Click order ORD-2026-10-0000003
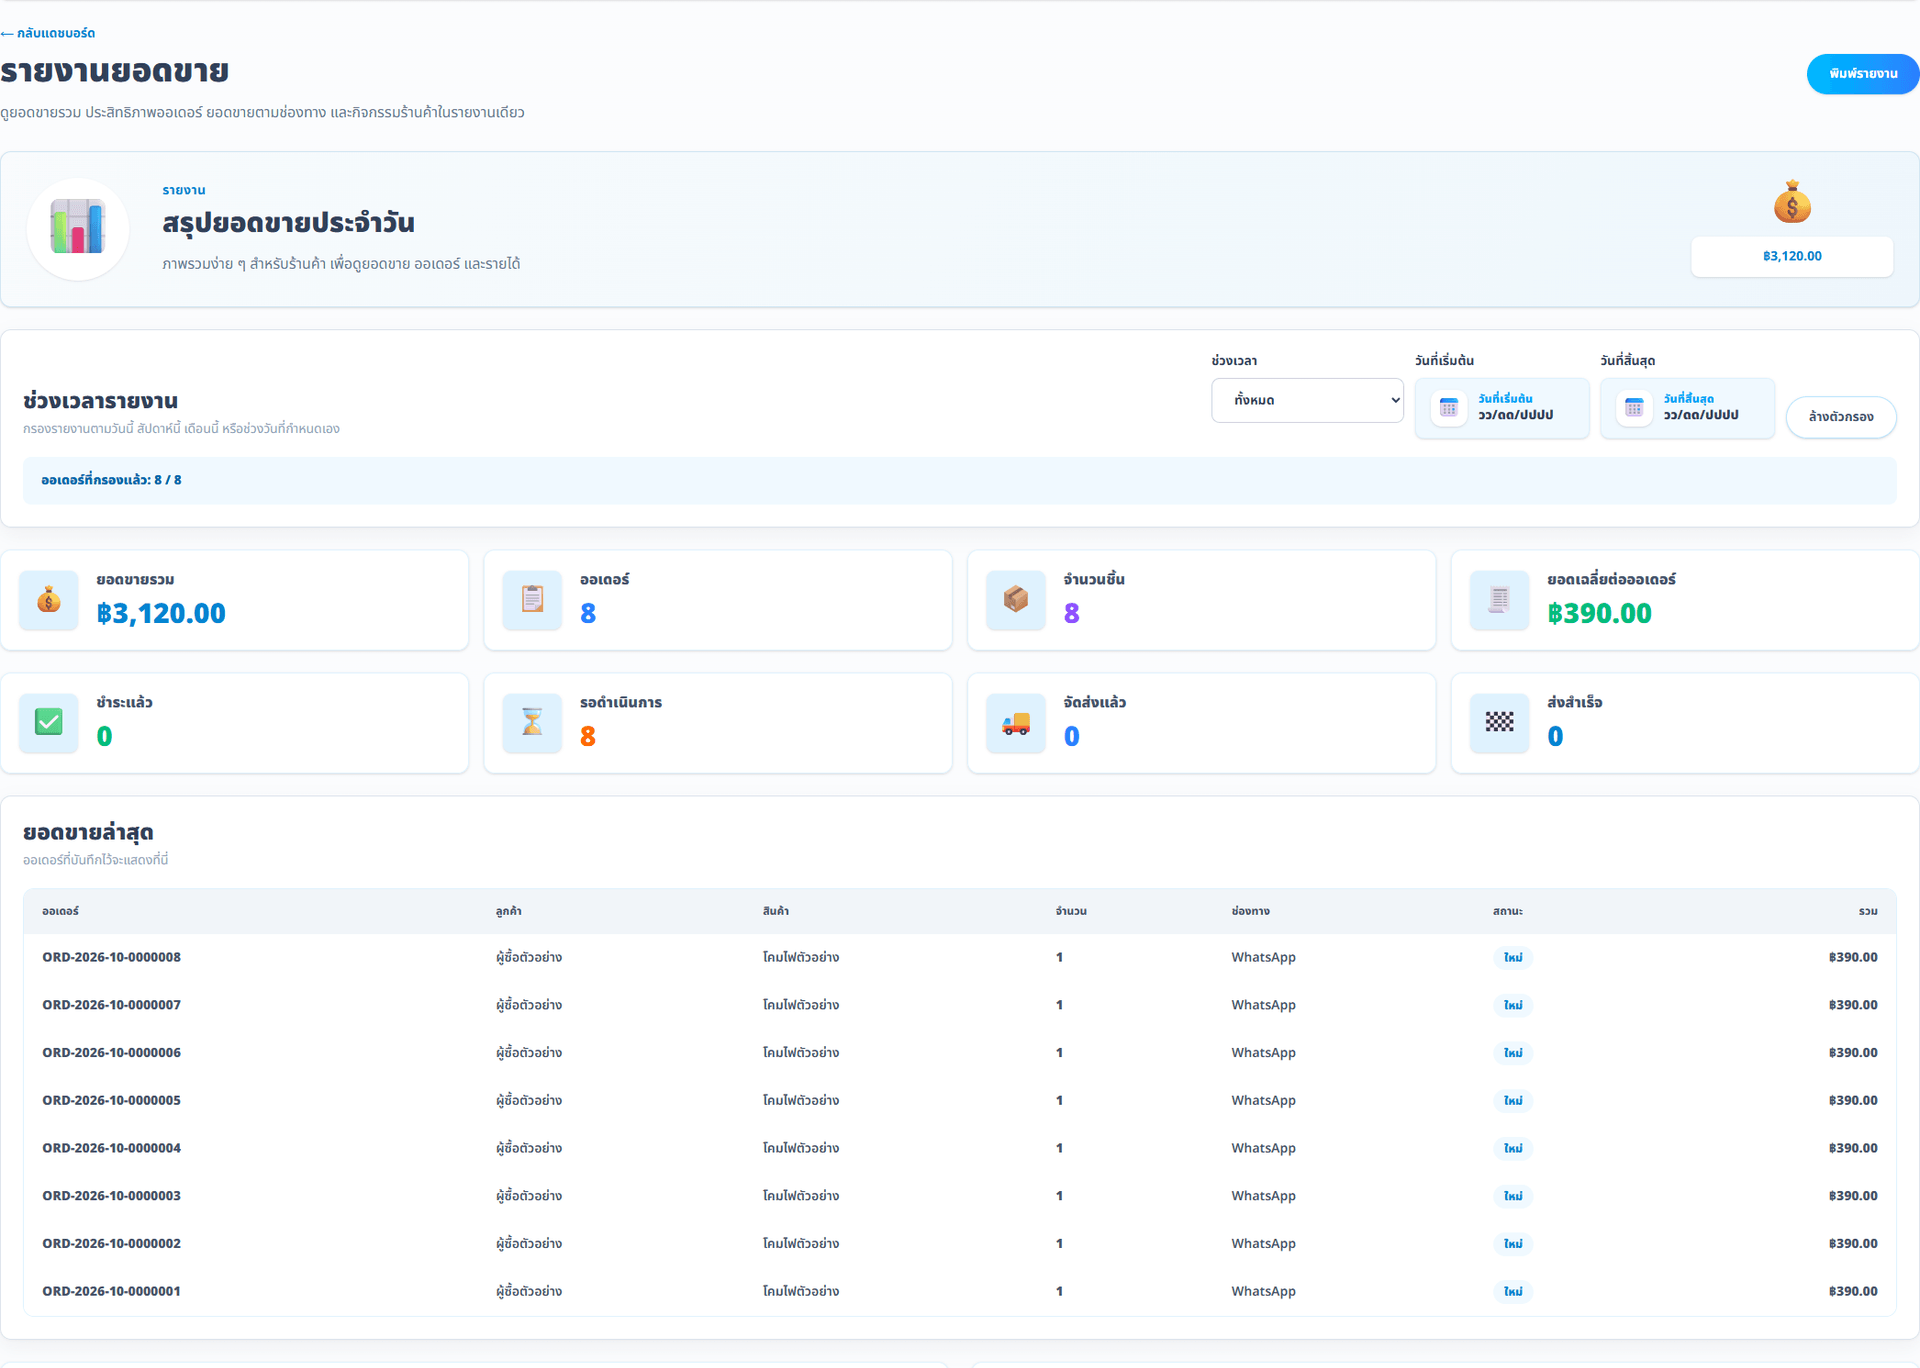This screenshot has width=1920, height=1368. pyautogui.click(x=111, y=1196)
